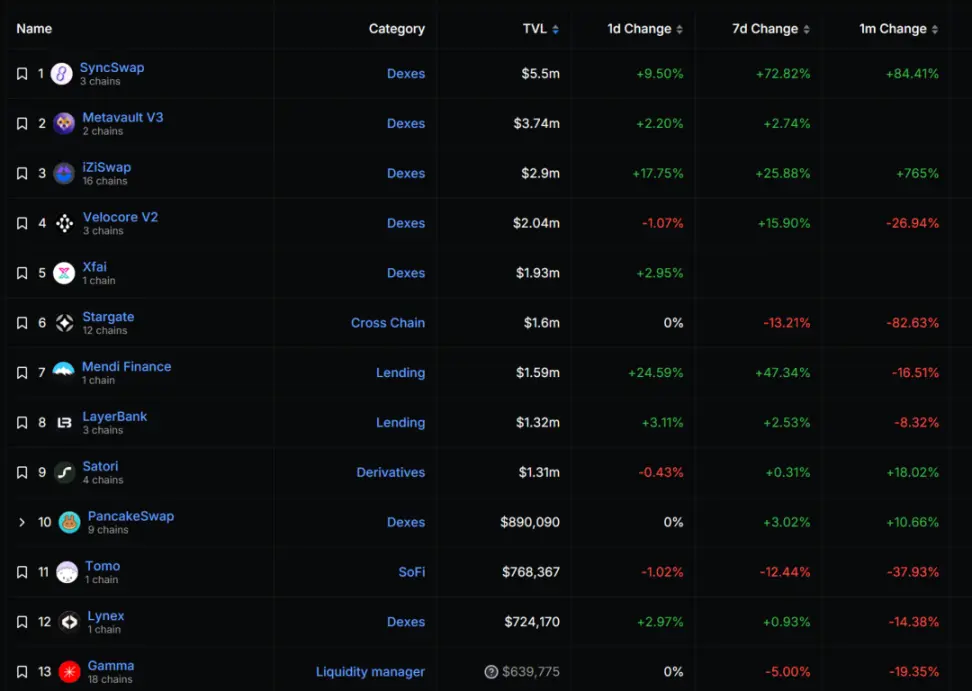Bookmark the Stargate row
Image resolution: width=972 pixels, height=691 pixels.
pos(22,323)
